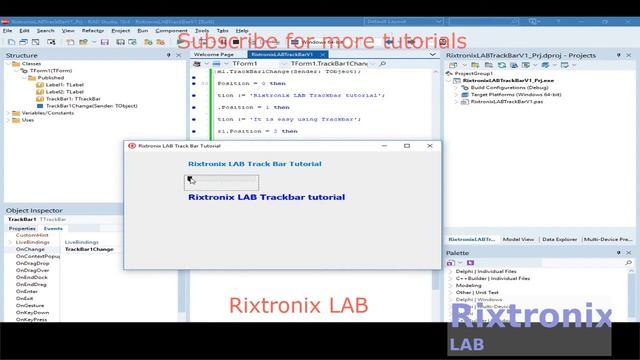
Task: Expand the Build Configurations (Debug) node
Action: point(456,87)
